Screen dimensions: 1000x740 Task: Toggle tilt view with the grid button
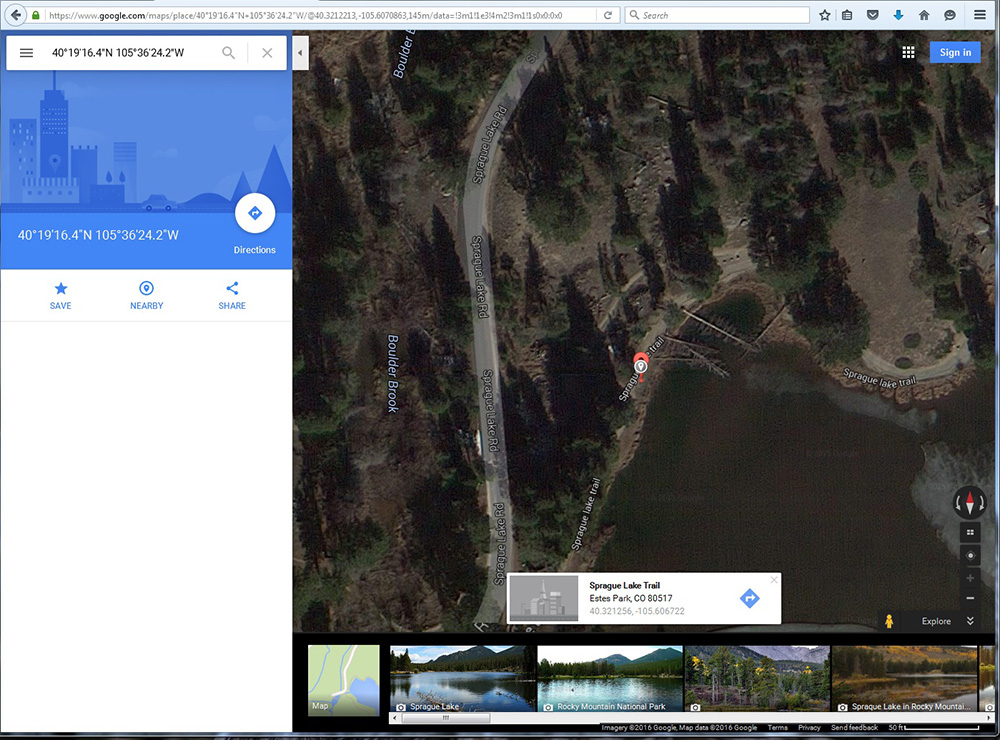pos(969,533)
